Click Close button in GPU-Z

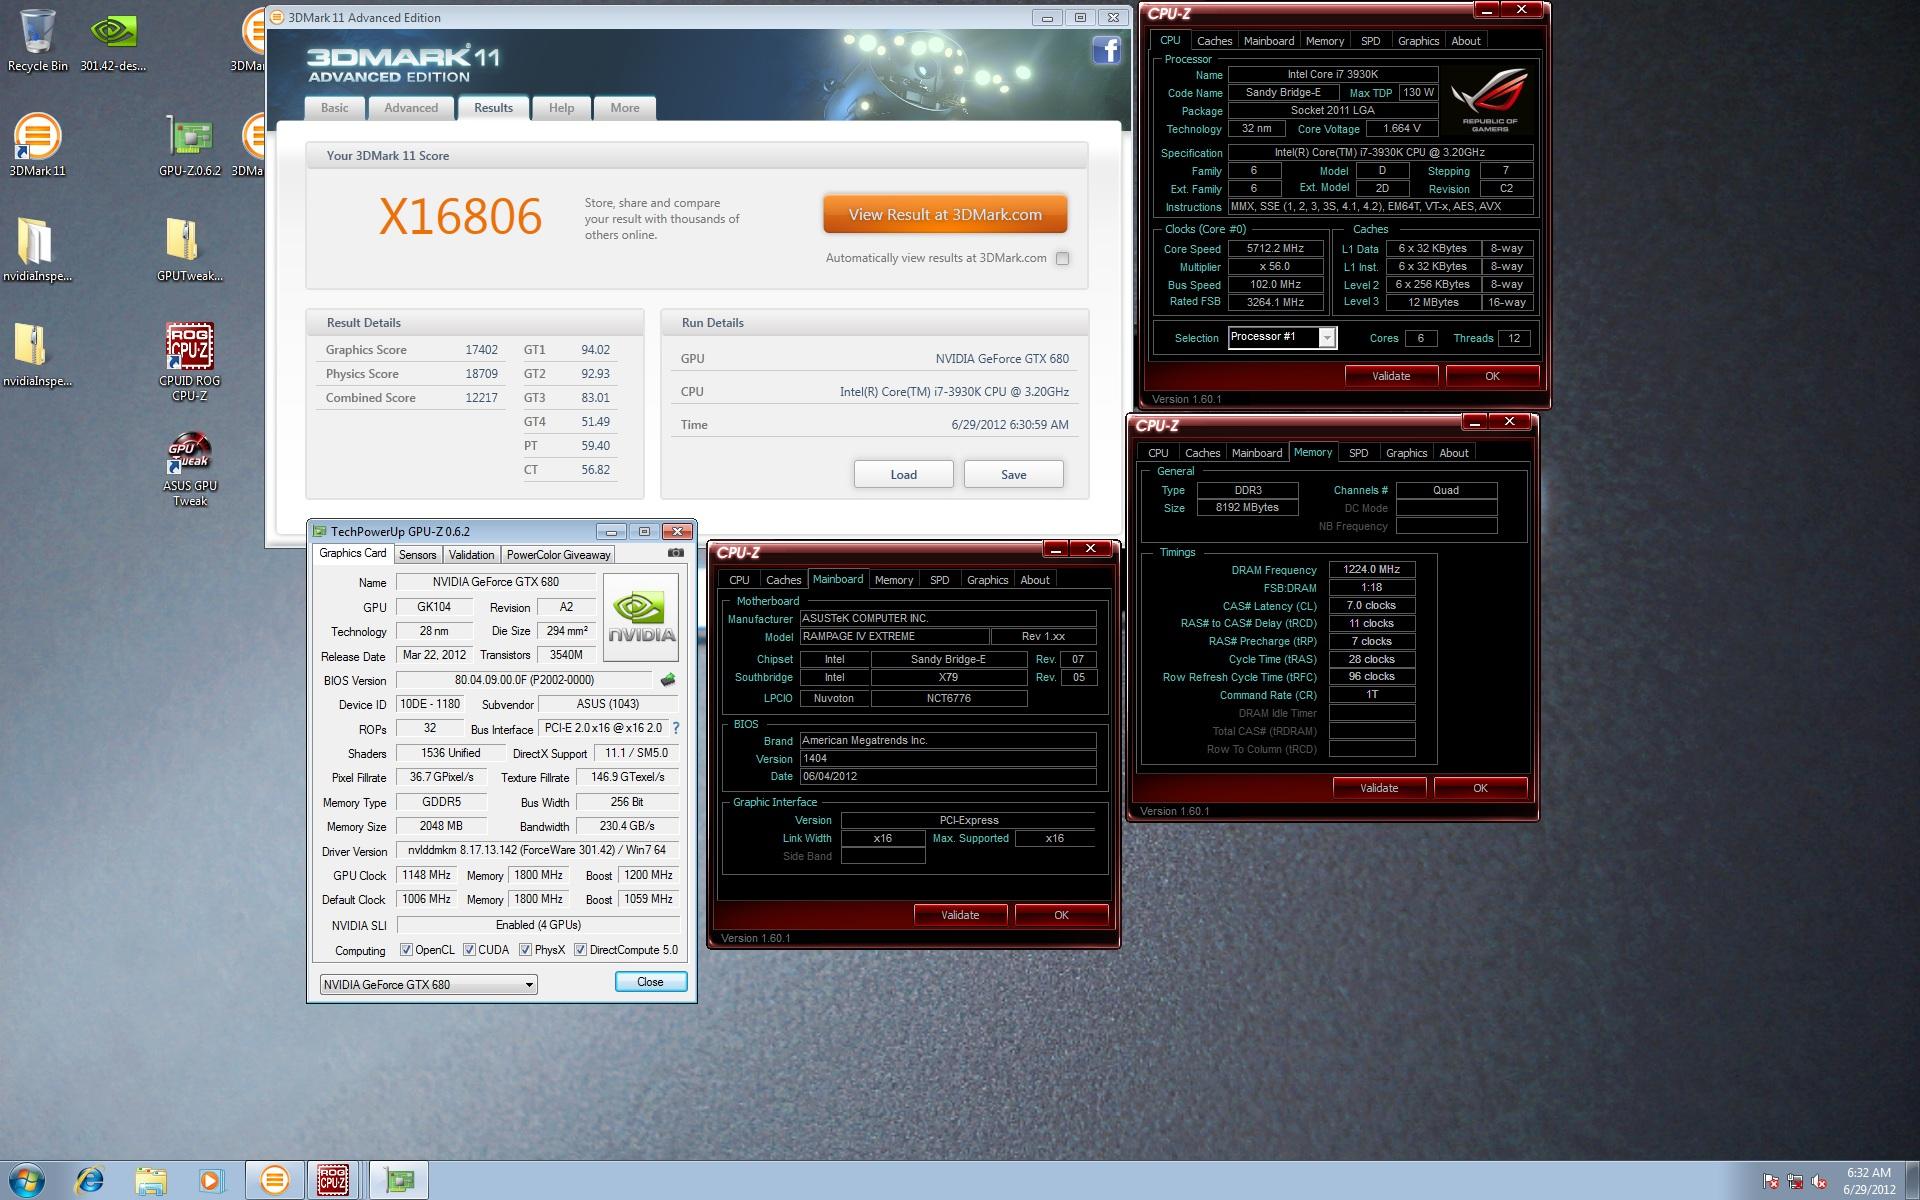[x=650, y=982]
